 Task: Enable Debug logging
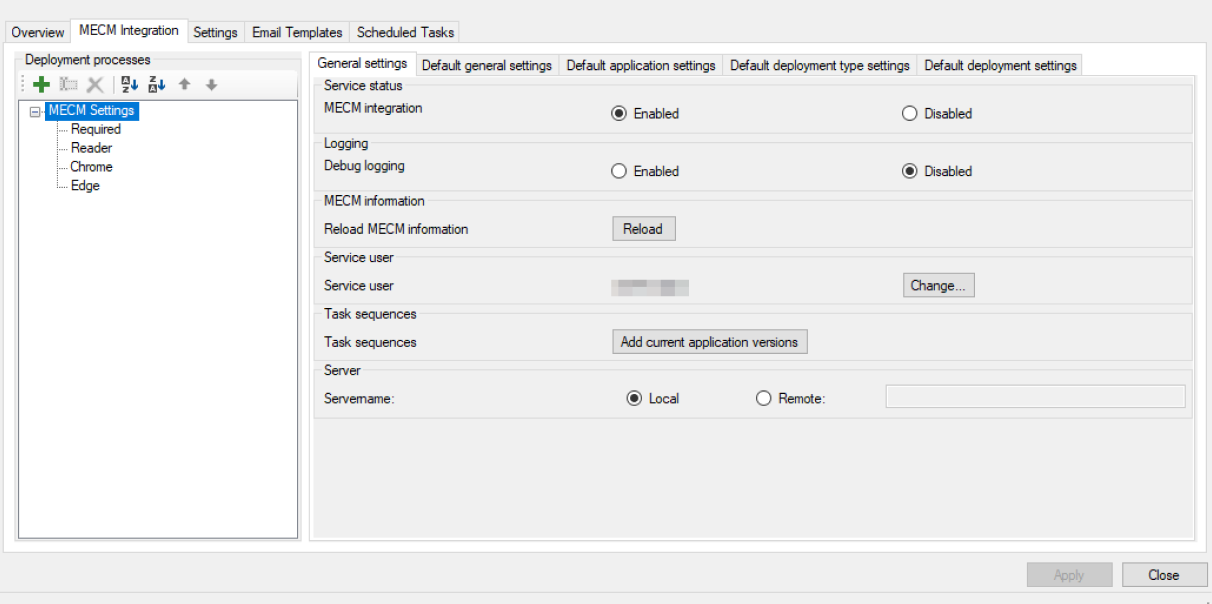point(645,171)
